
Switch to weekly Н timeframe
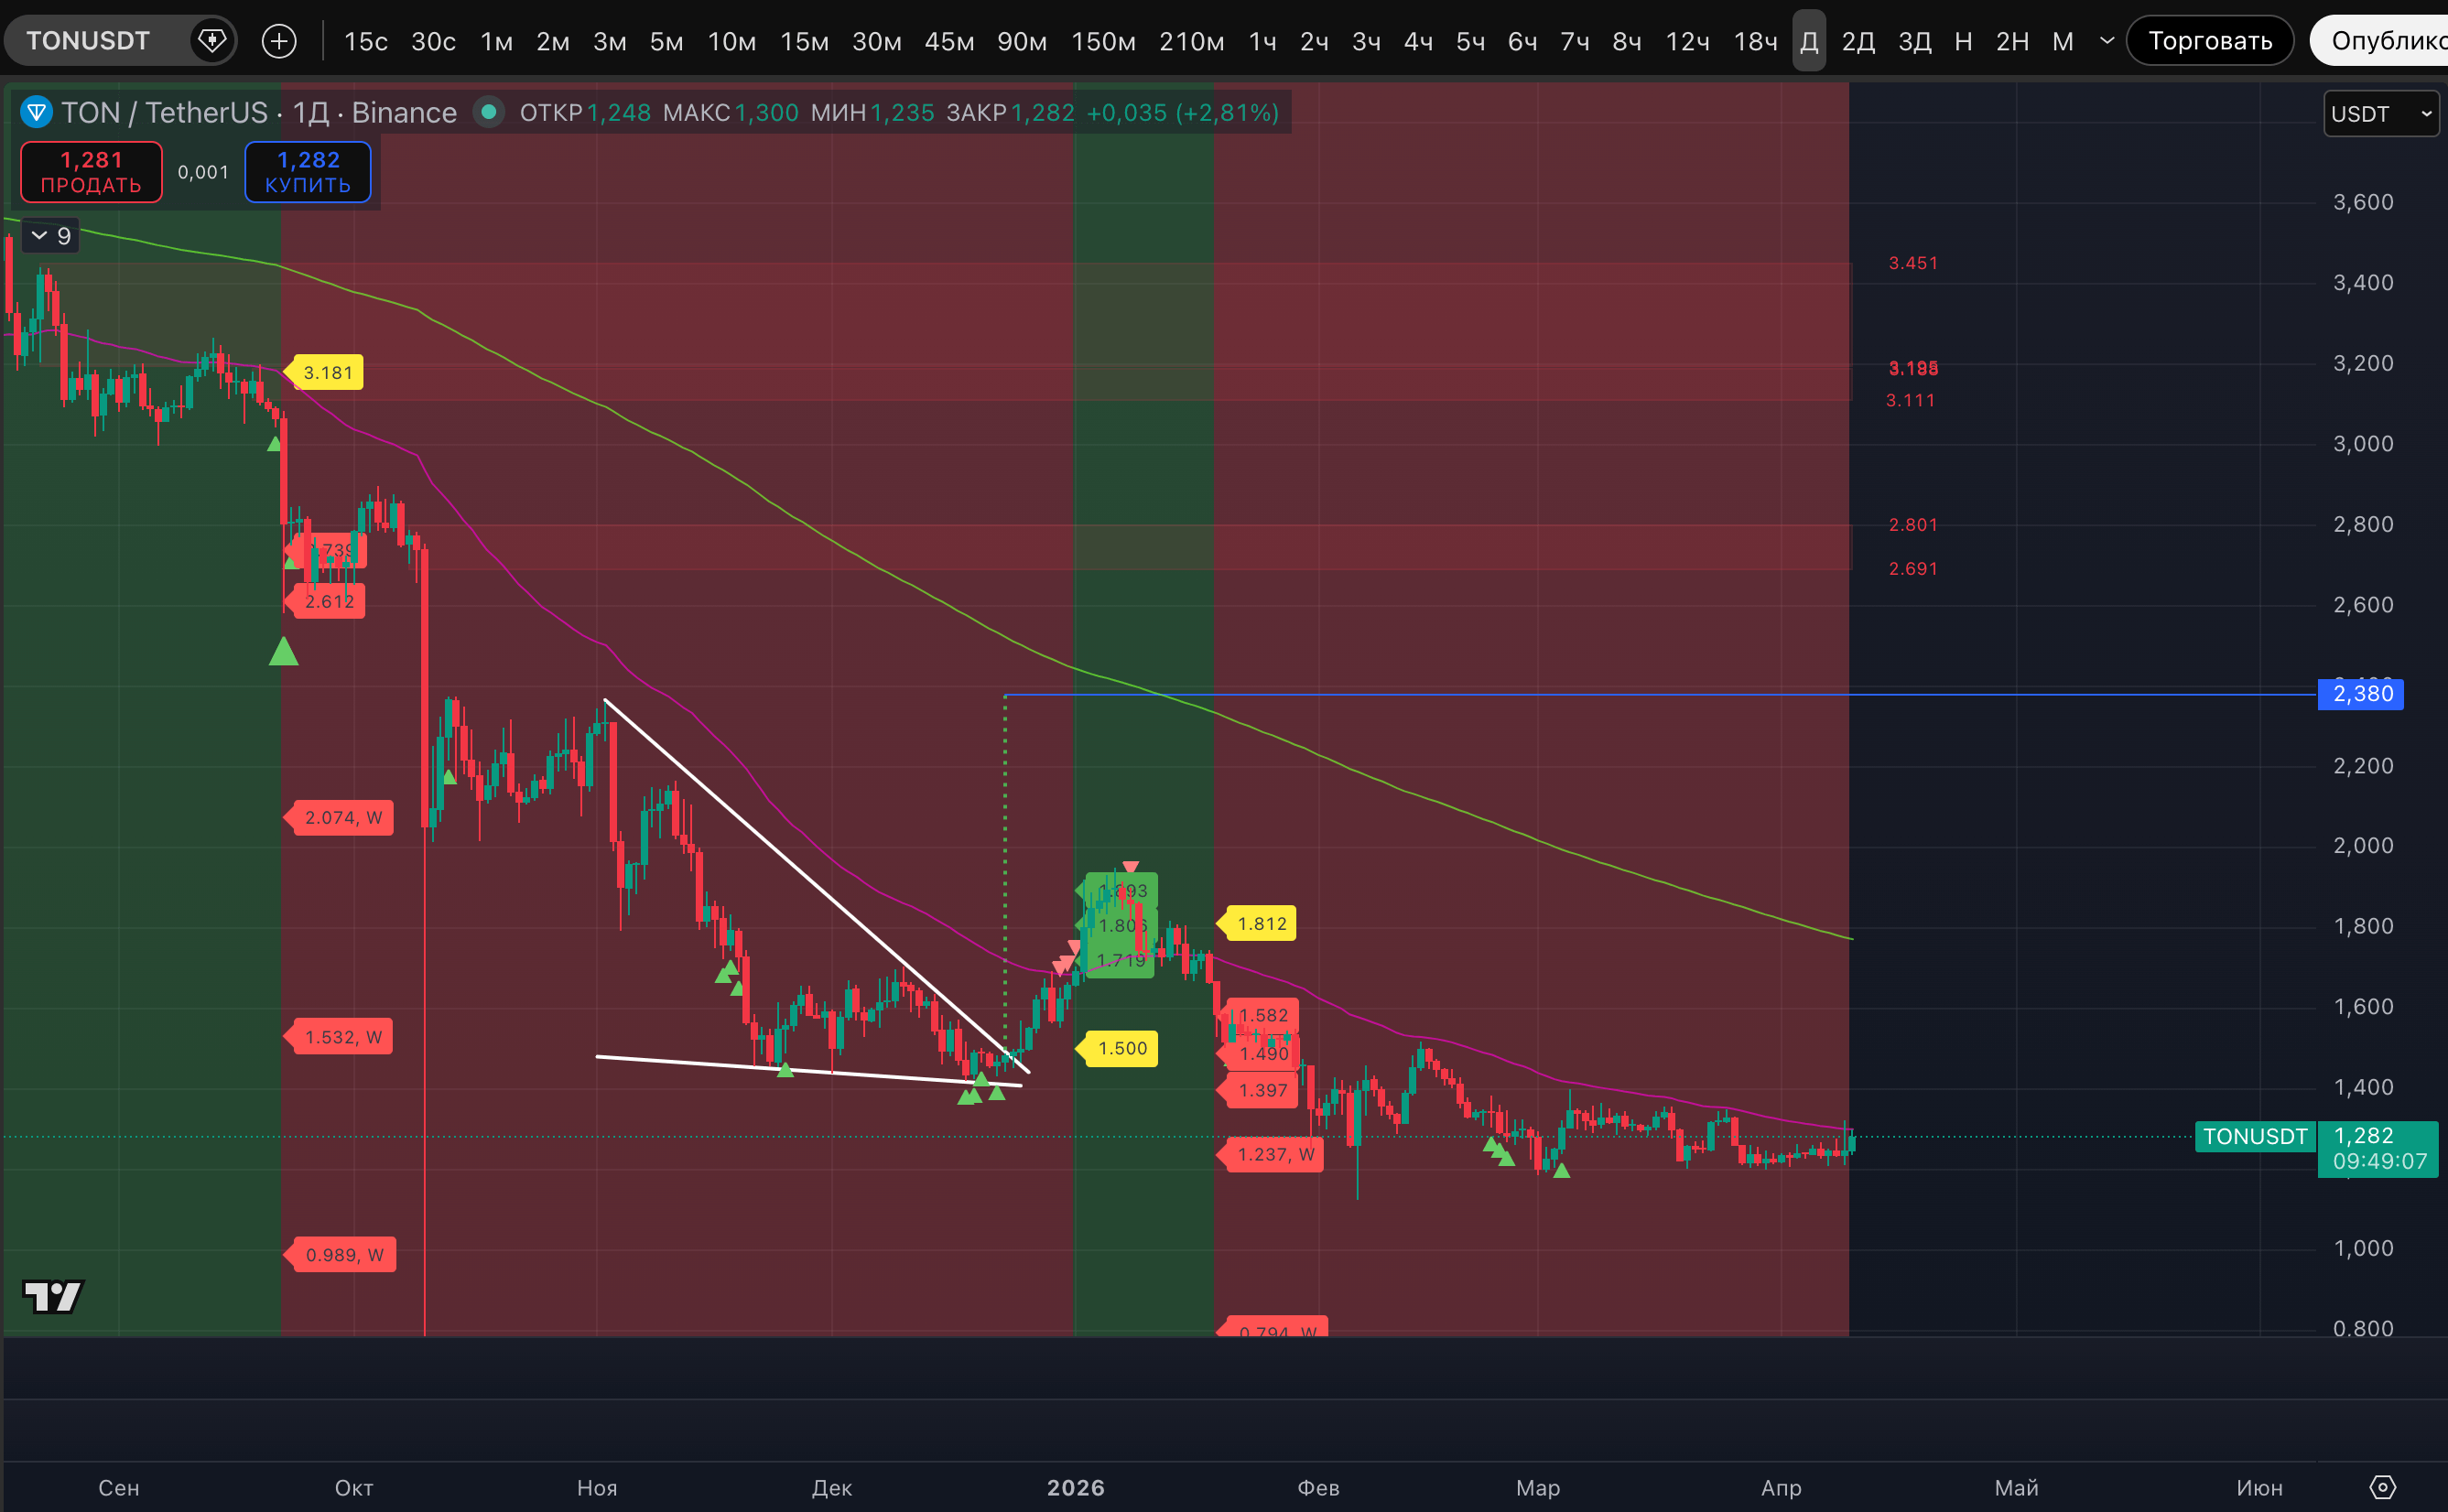[x=1963, y=41]
